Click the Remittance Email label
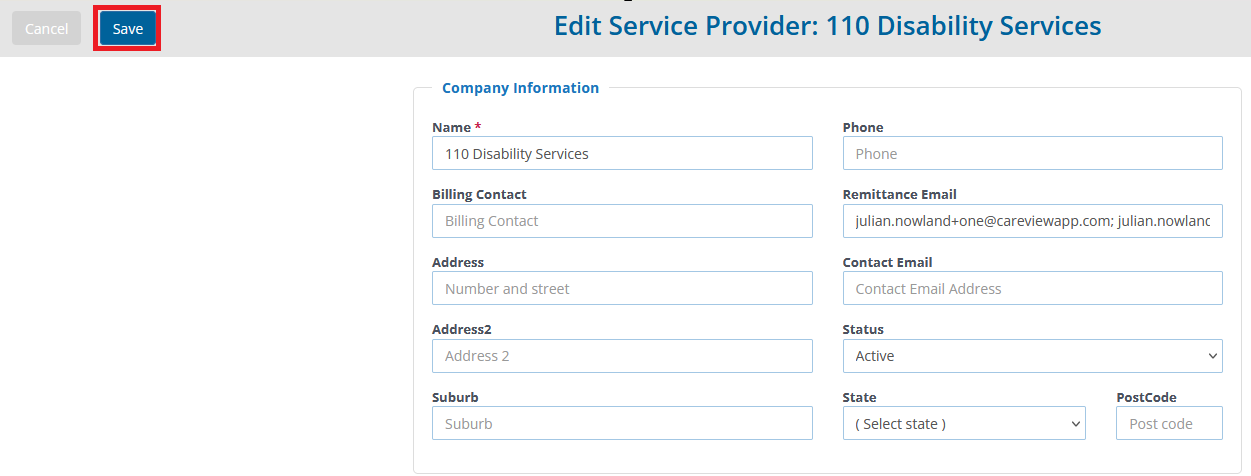 (900, 195)
